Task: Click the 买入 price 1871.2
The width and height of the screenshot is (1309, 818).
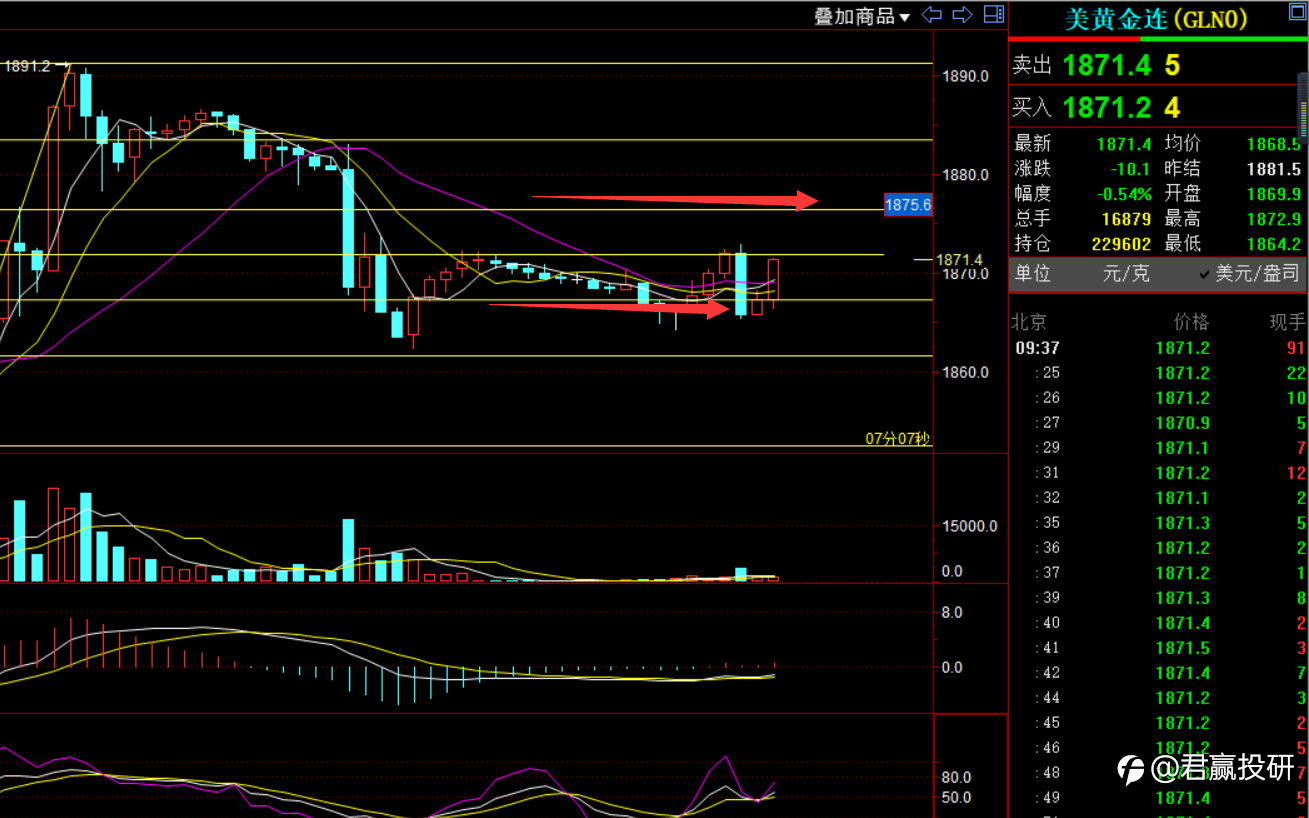Action: [x=1107, y=107]
